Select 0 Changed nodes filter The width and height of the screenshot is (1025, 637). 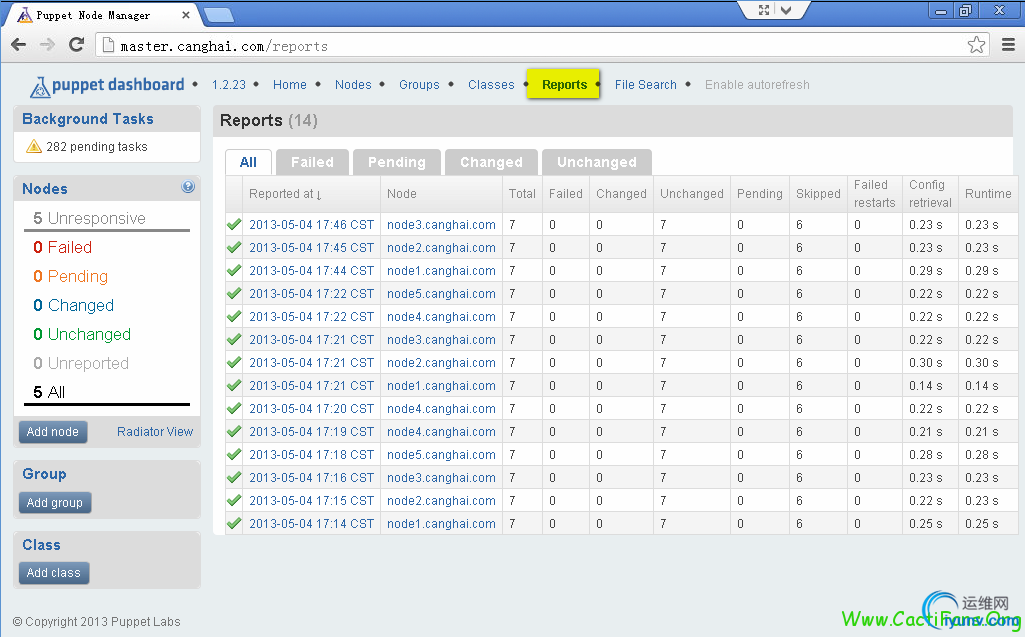[x=74, y=305]
